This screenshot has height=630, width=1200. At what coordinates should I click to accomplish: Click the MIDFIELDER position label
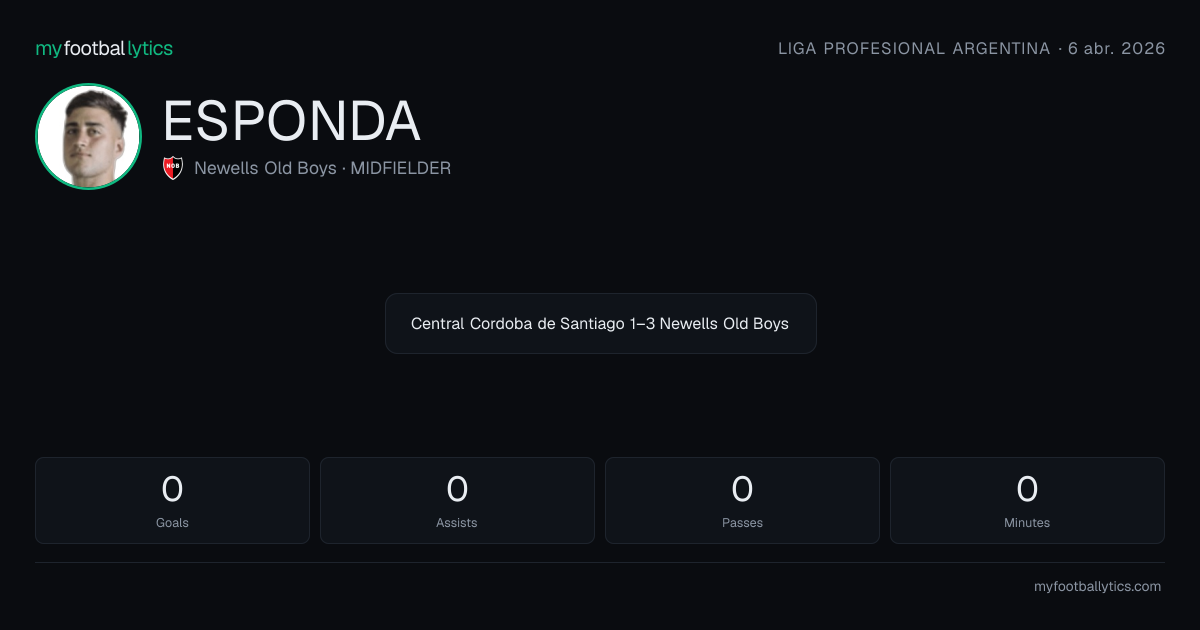point(400,168)
